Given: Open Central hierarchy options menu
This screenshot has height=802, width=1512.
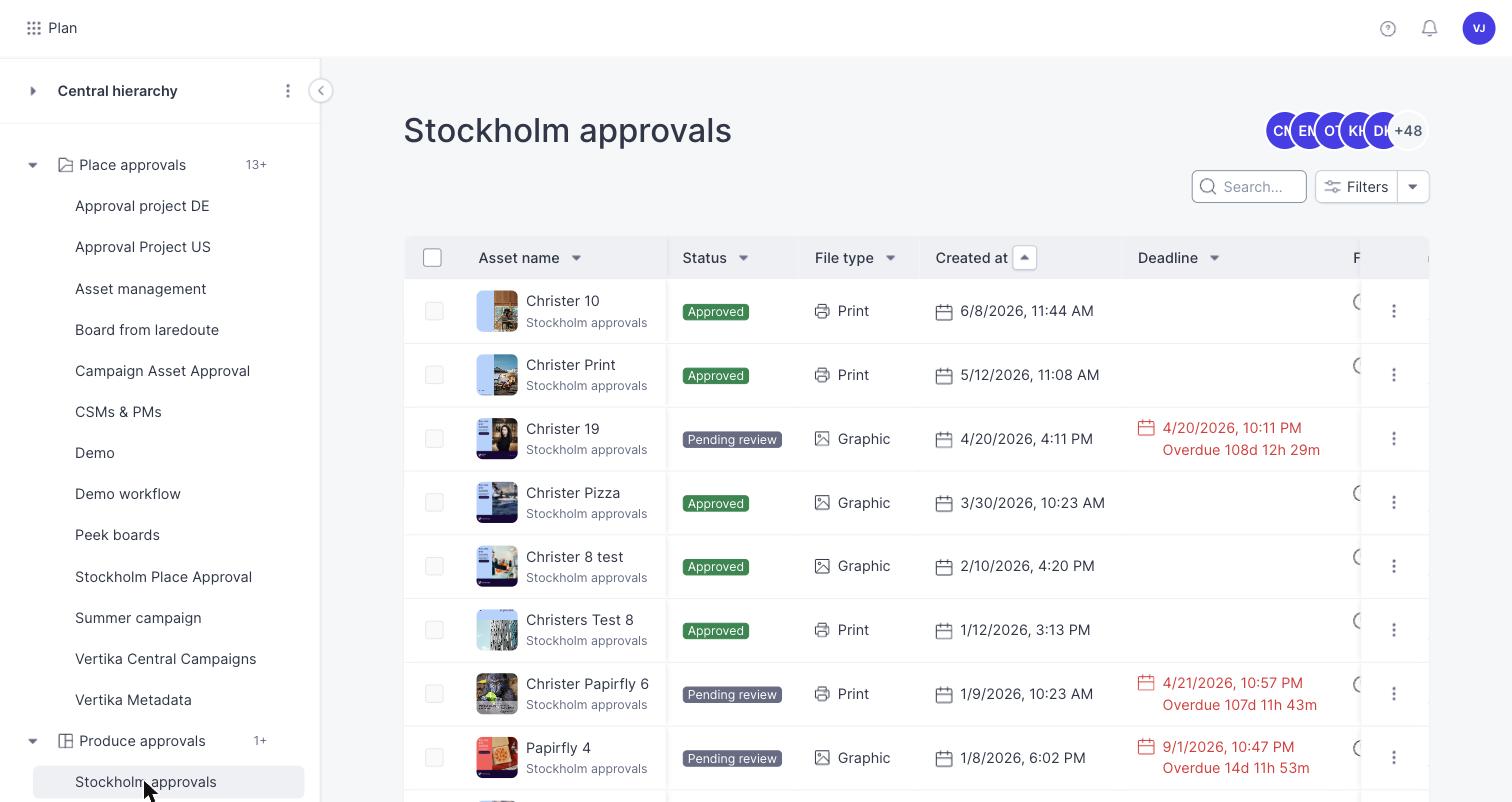Looking at the screenshot, I should [288, 91].
